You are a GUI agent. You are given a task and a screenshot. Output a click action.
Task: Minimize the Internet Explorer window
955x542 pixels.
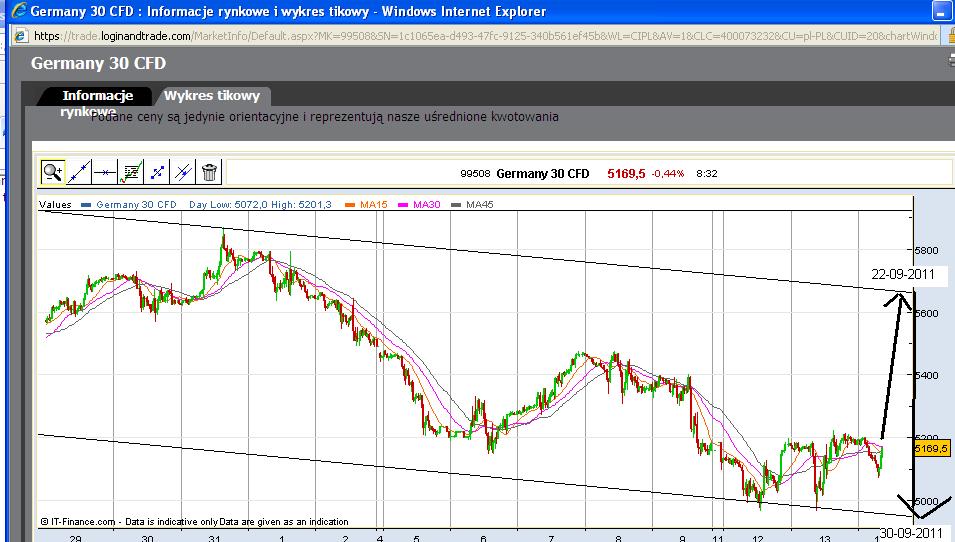click(x=940, y=12)
